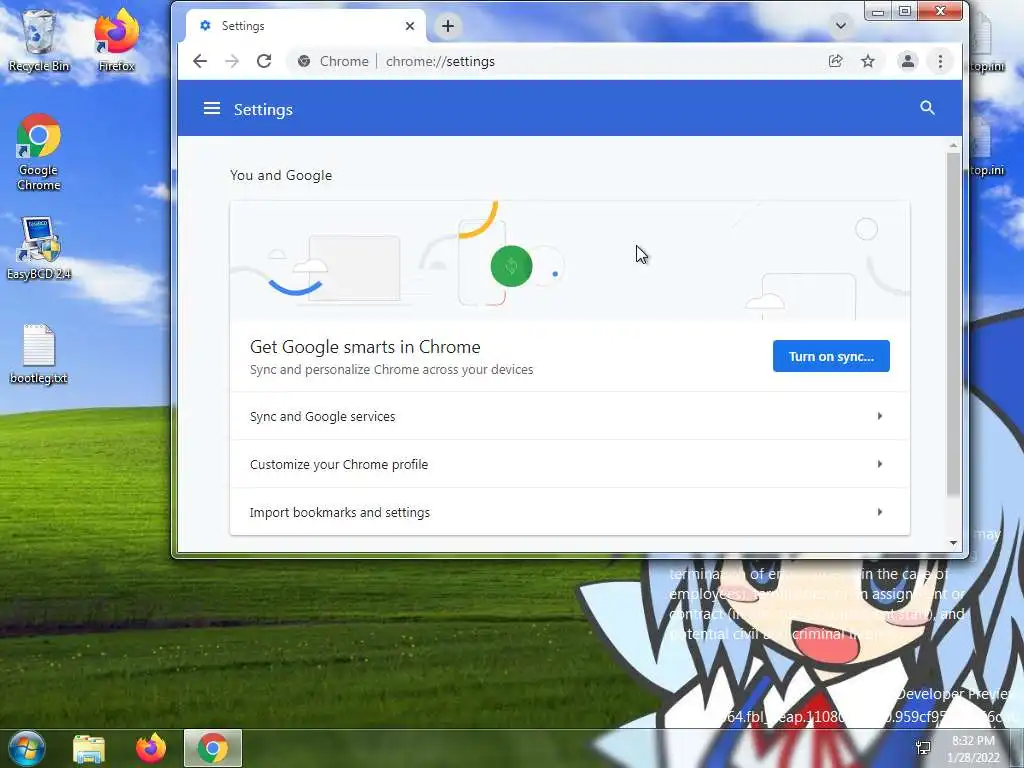Click the scrollbar down arrow in Settings
The width and height of the screenshot is (1024, 768).
pyautogui.click(x=953, y=543)
